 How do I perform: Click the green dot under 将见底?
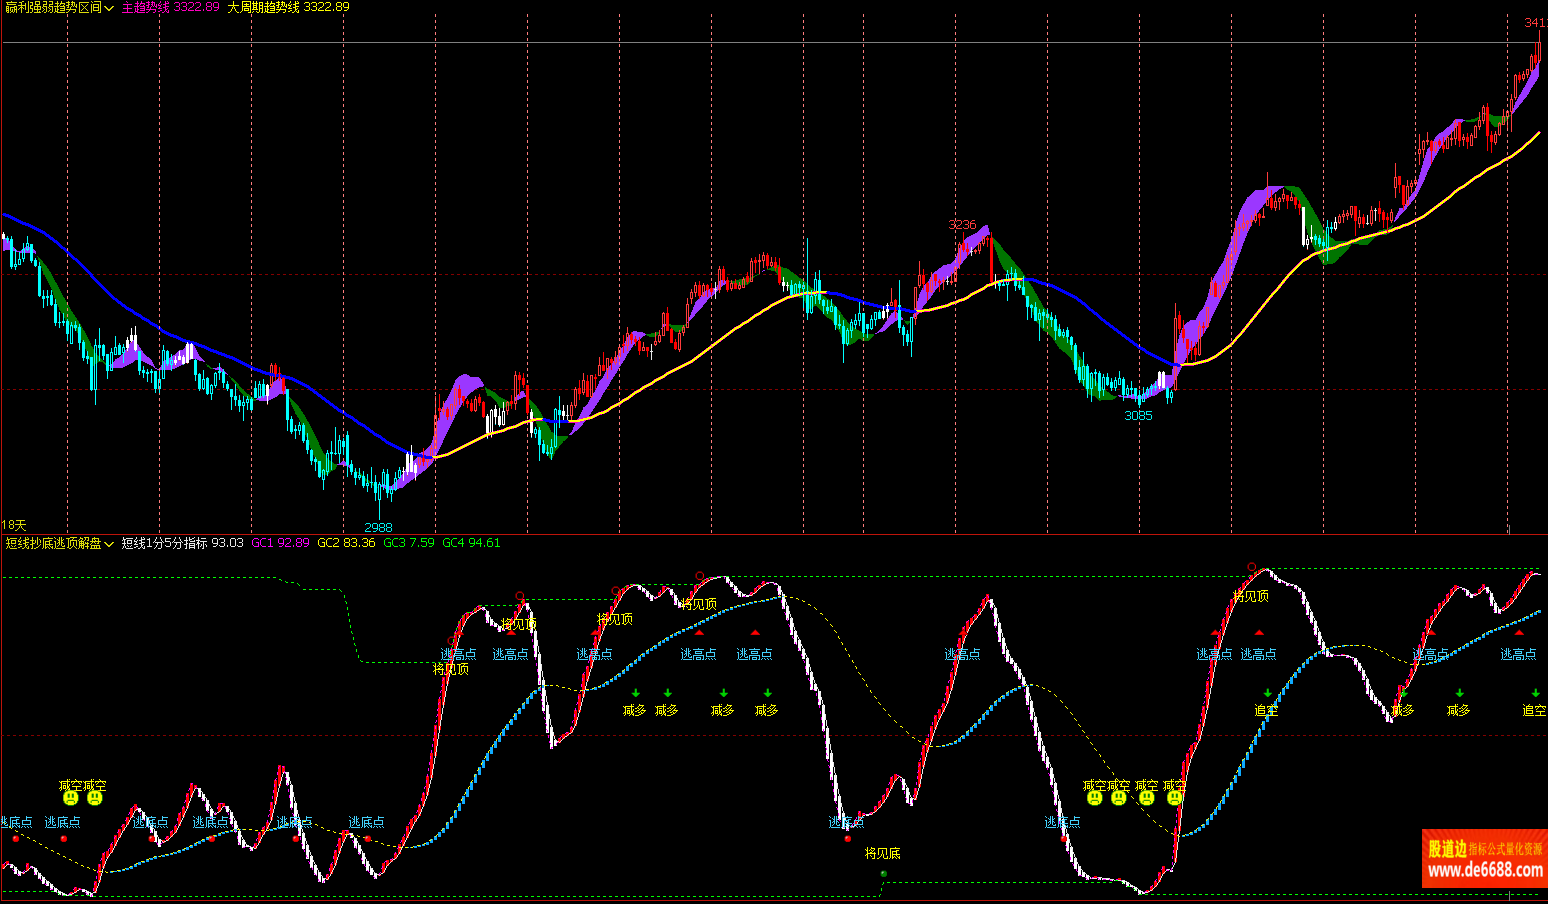[x=883, y=874]
